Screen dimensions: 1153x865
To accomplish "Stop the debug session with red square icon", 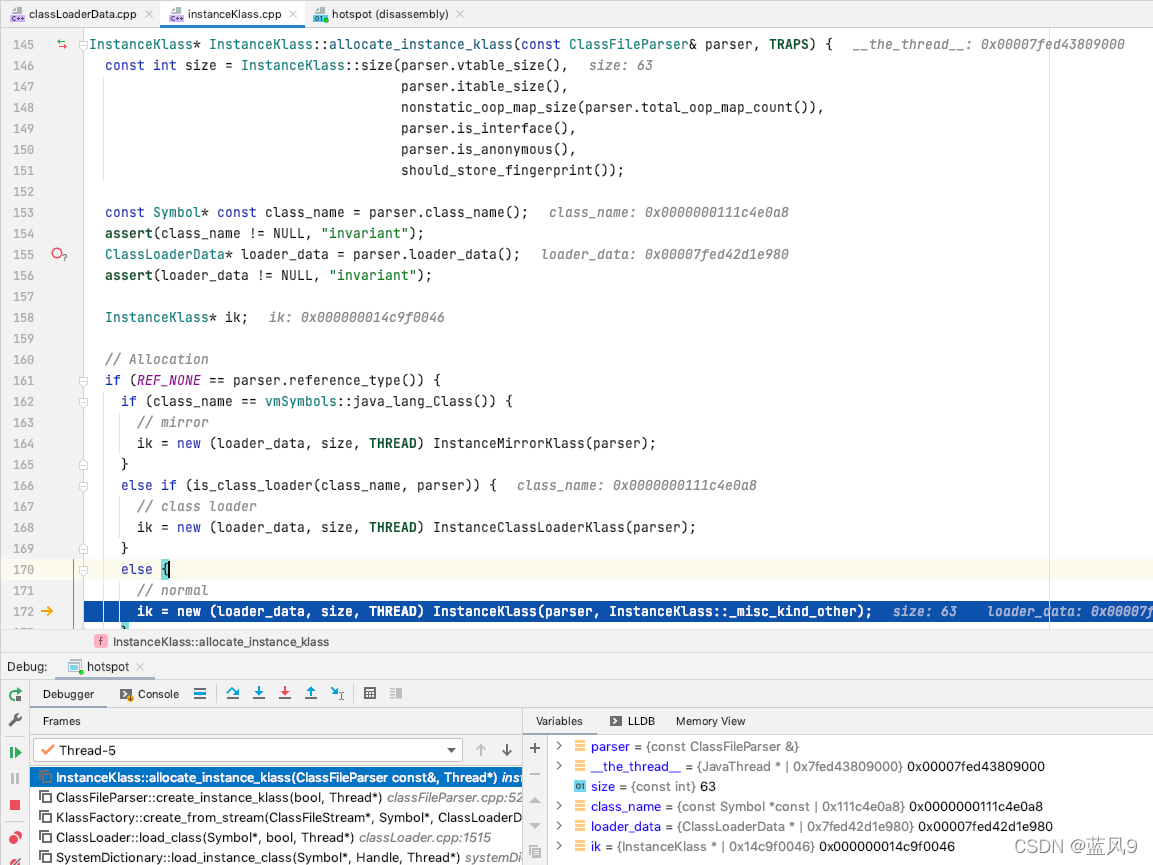I will point(14,807).
